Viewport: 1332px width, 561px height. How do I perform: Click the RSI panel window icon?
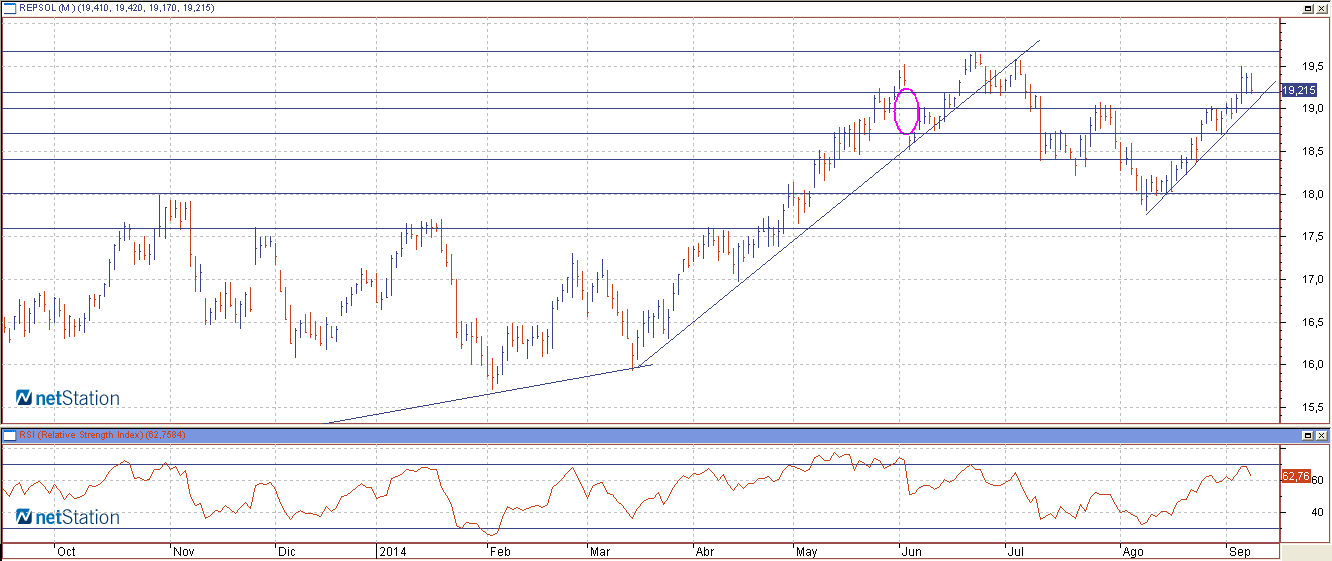click(x=9, y=435)
